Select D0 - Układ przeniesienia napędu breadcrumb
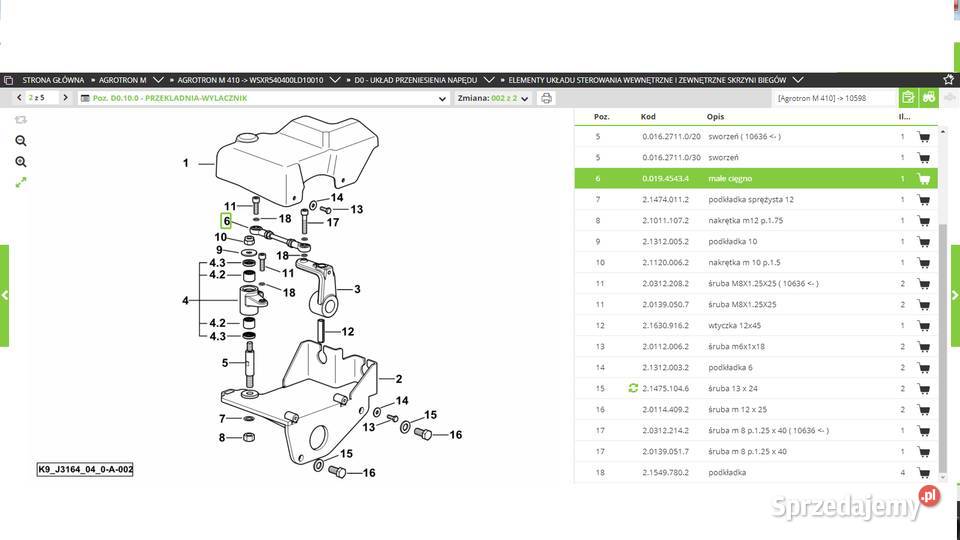This screenshot has width=960, height=540. pos(415,79)
